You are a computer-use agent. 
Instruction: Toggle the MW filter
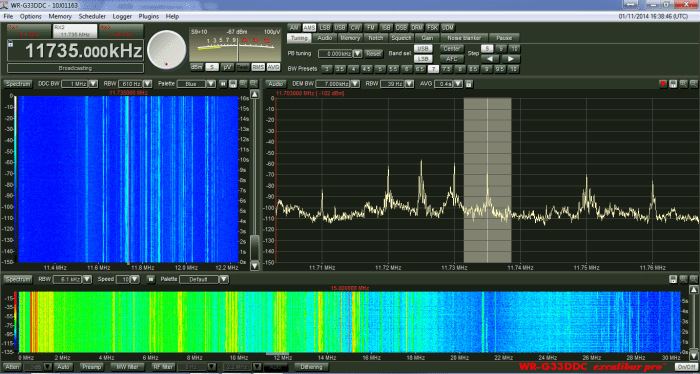pyautogui.click(x=128, y=367)
